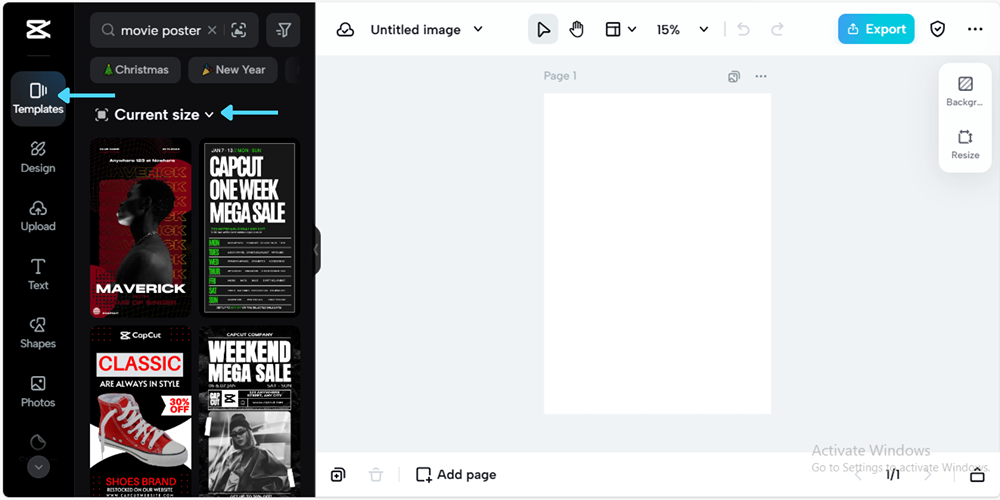Open the Resize tool
The height and width of the screenshot is (500, 1000).
pos(965,144)
